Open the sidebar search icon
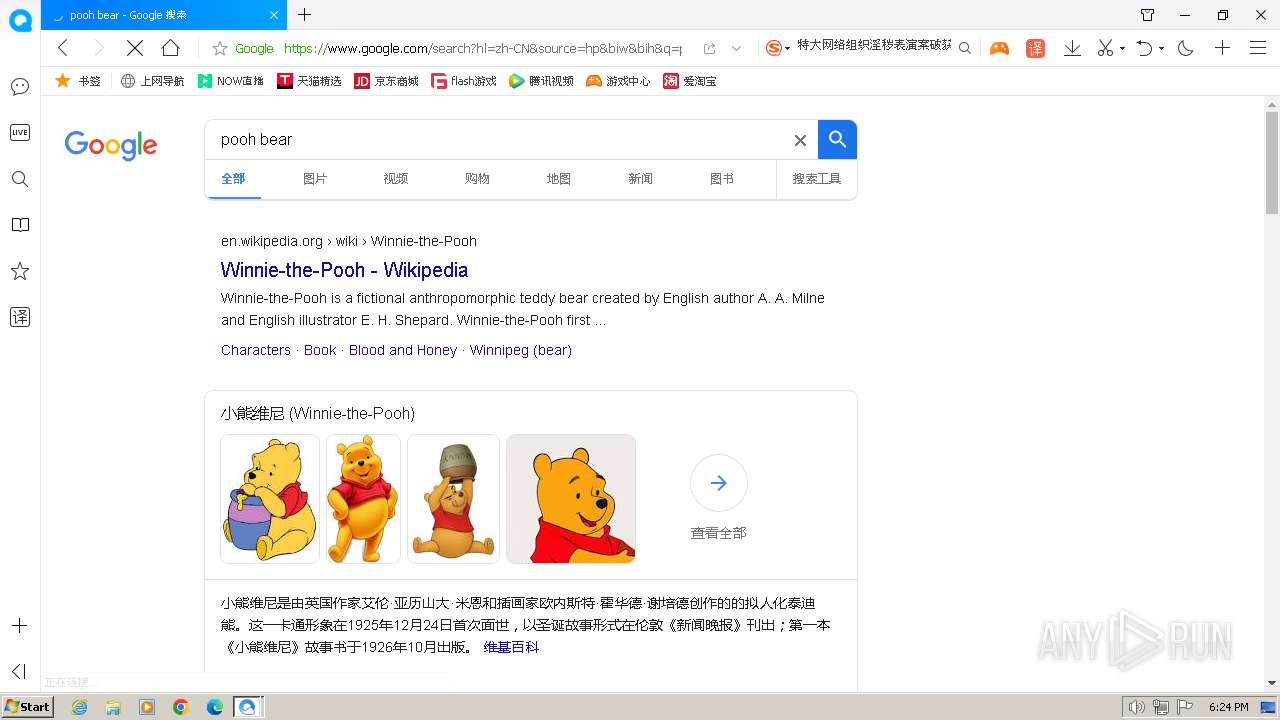 [x=20, y=179]
